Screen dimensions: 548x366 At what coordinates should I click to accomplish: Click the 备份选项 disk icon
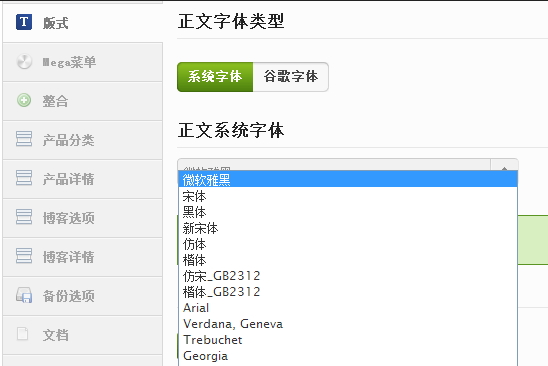click(24, 295)
